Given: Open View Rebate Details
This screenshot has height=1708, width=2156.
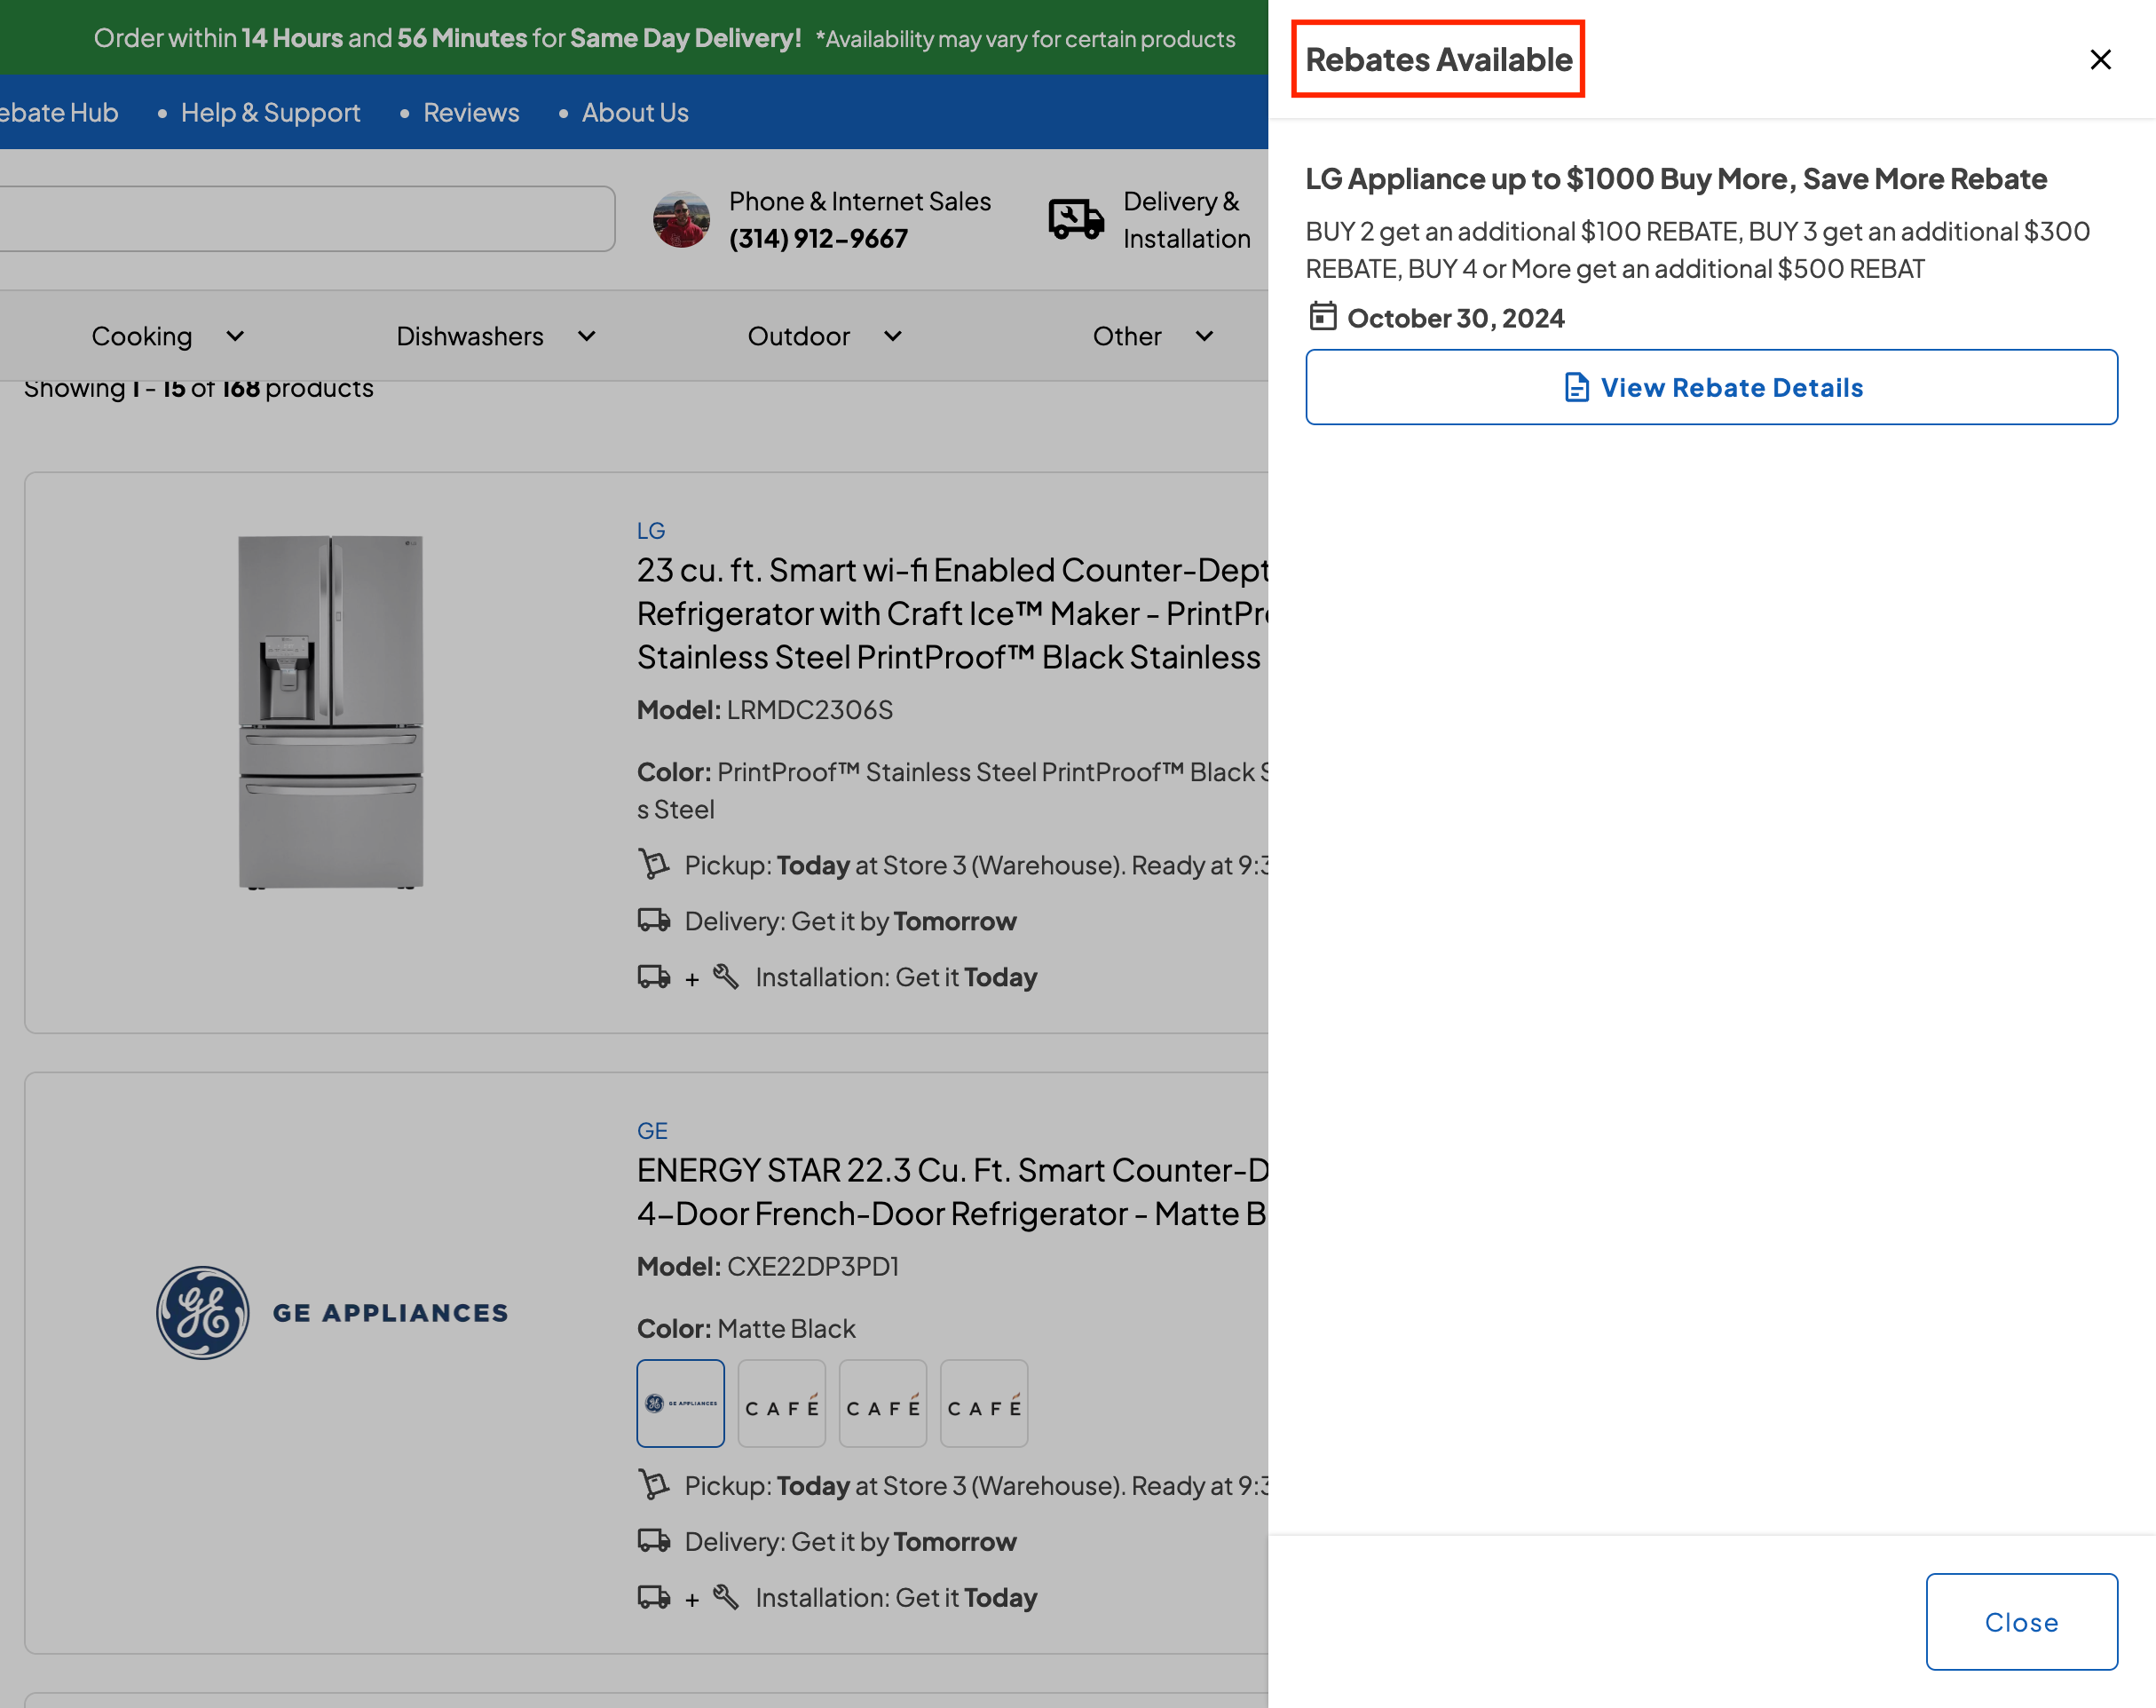Looking at the screenshot, I should (x=1711, y=387).
